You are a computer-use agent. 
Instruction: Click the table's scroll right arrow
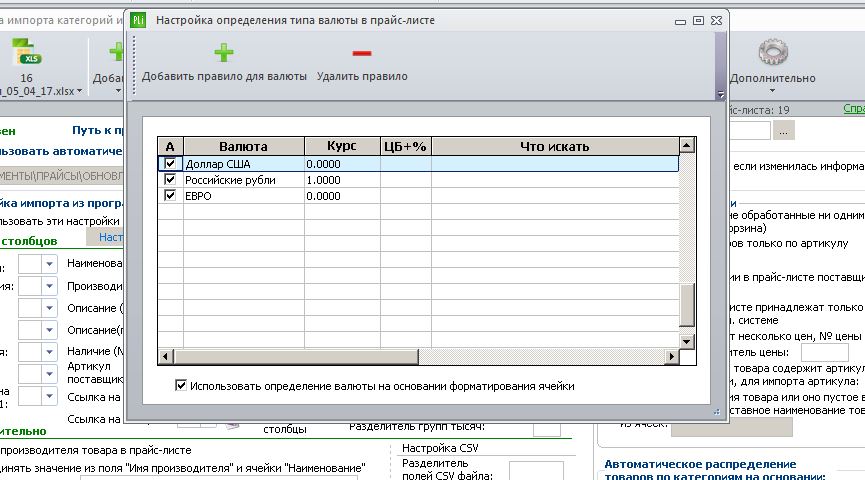[x=672, y=356]
